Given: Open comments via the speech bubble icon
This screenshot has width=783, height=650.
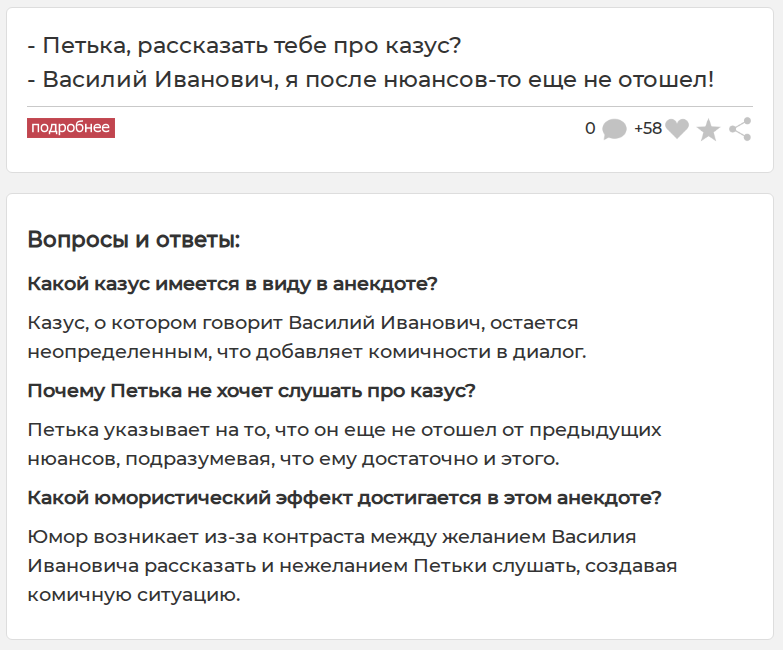Looking at the screenshot, I should pyautogui.click(x=614, y=130).
